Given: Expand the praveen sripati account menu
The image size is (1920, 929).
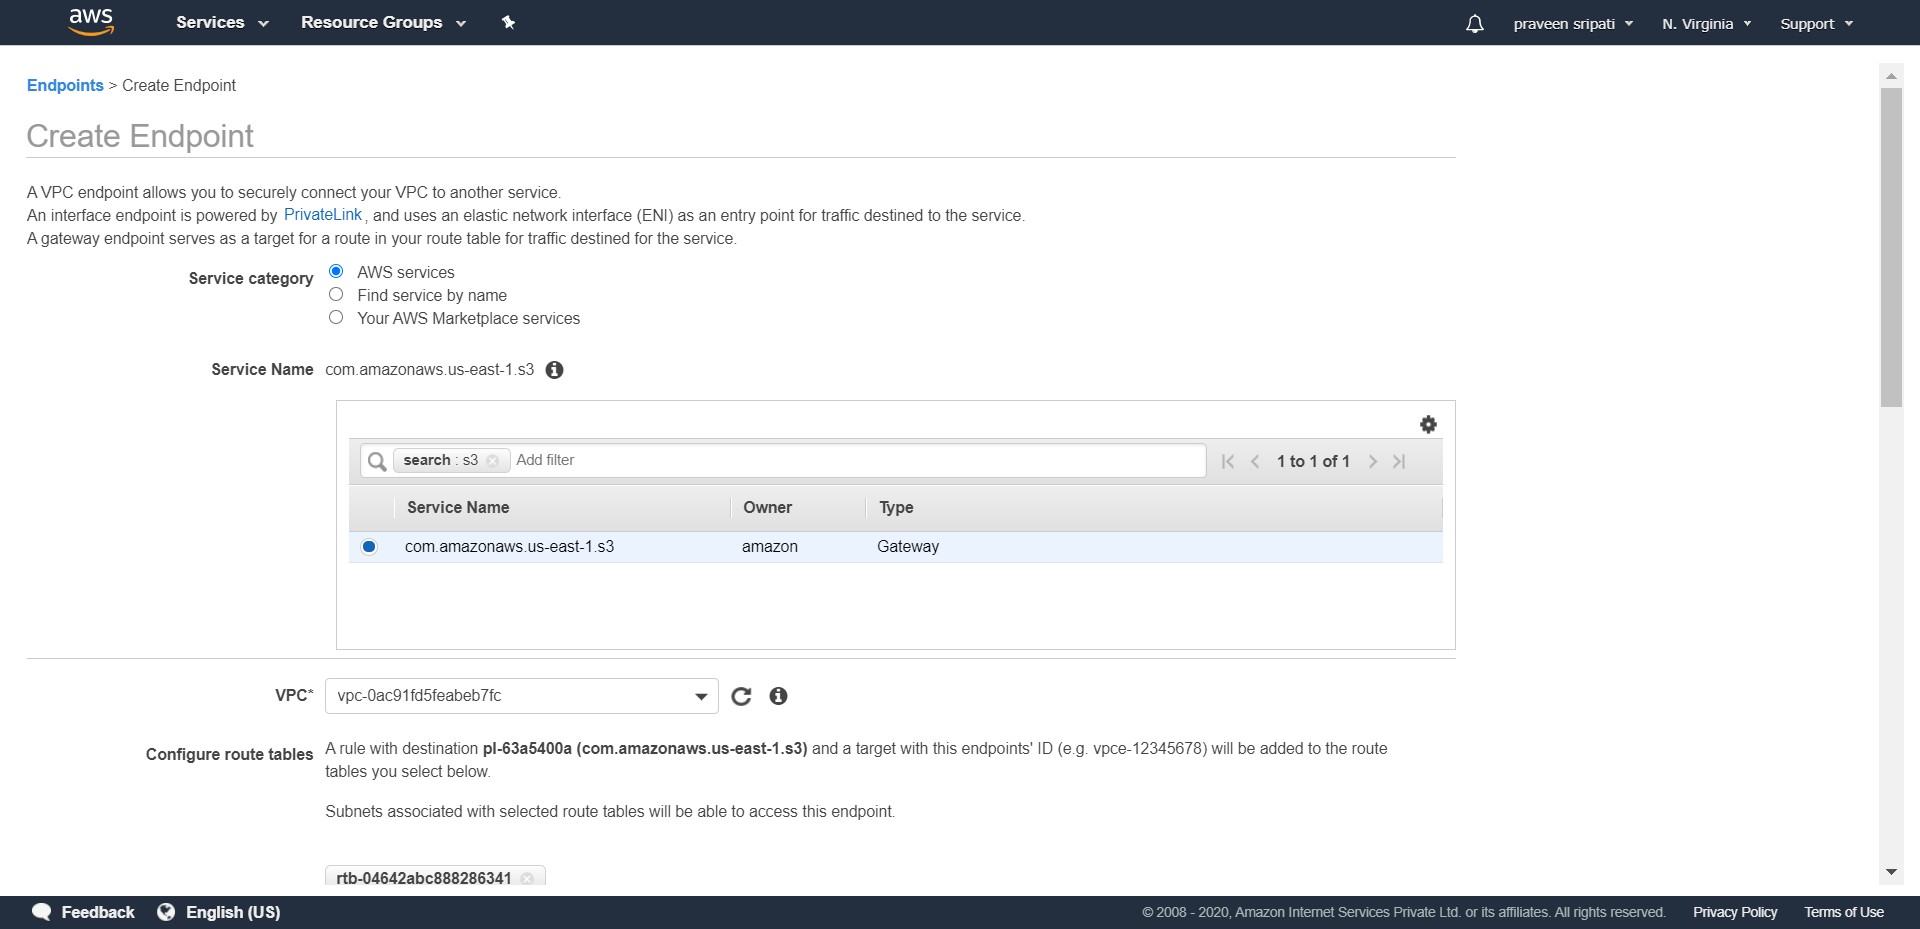Looking at the screenshot, I should [x=1572, y=22].
